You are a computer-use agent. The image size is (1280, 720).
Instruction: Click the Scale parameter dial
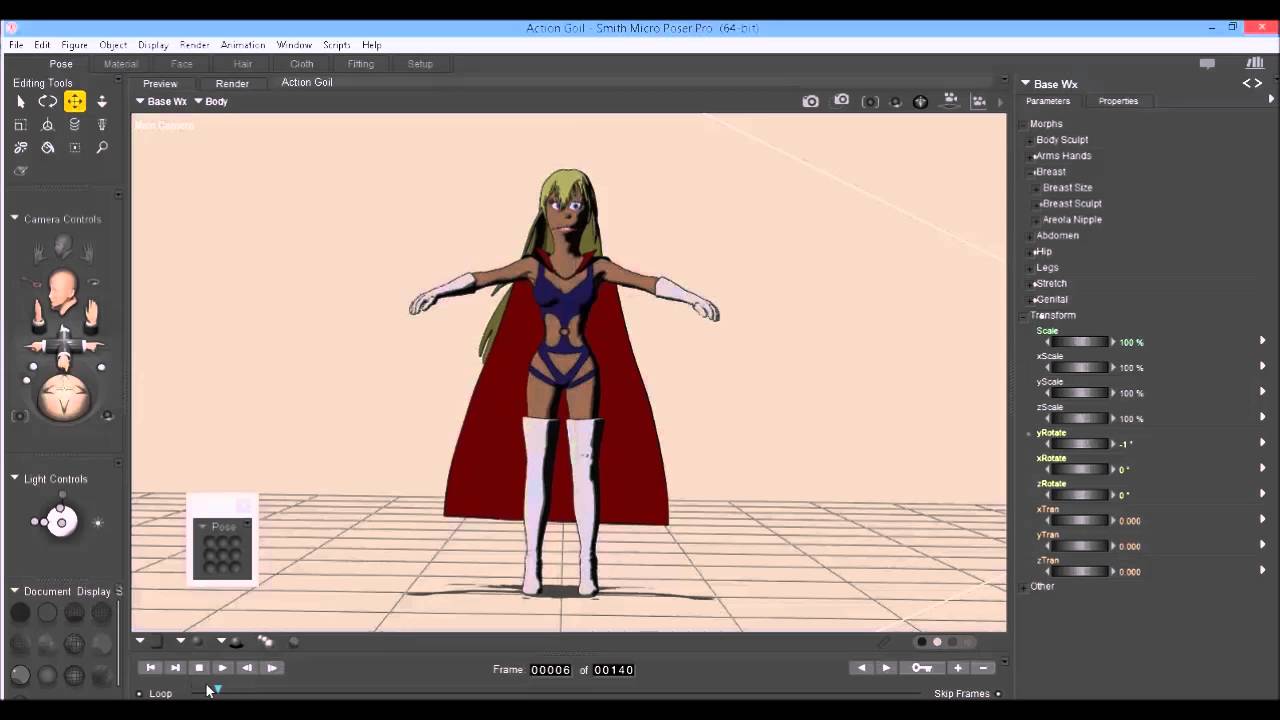(x=1079, y=342)
